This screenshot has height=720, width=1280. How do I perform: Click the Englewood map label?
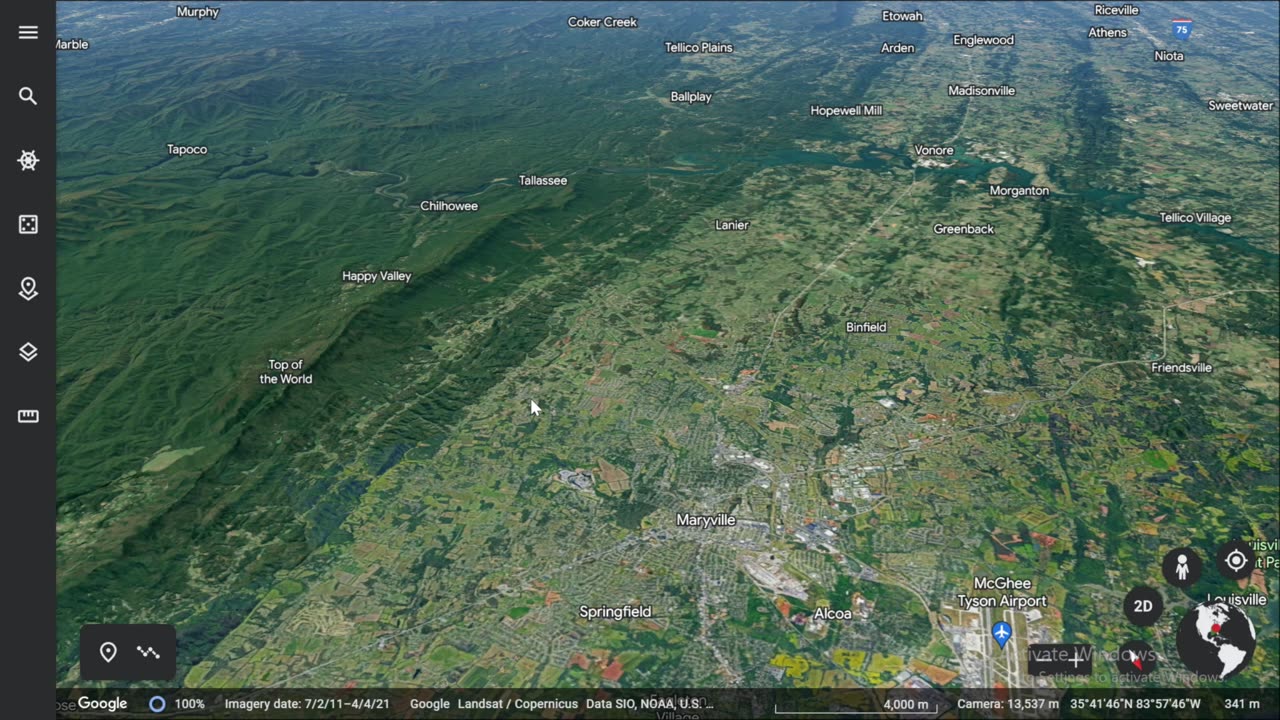click(x=983, y=41)
